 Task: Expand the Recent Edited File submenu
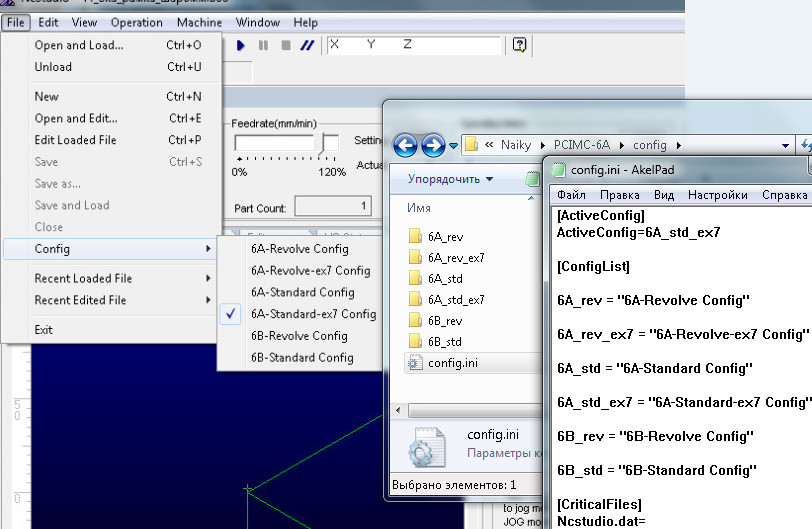110,300
